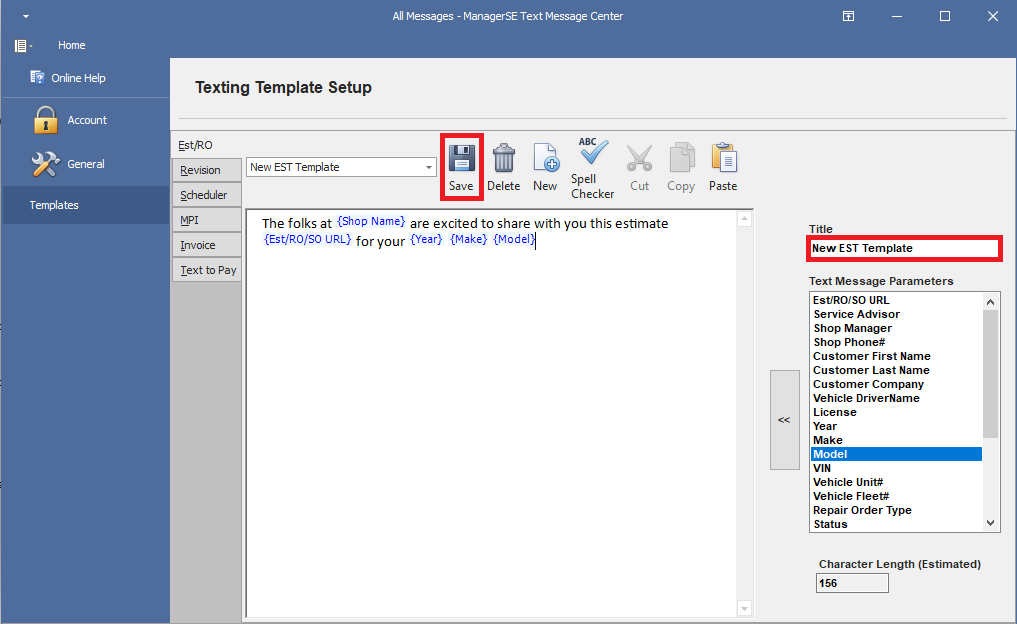Save the template with the Save icon
Screen dimensions: 1017x624
coord(461,167)
